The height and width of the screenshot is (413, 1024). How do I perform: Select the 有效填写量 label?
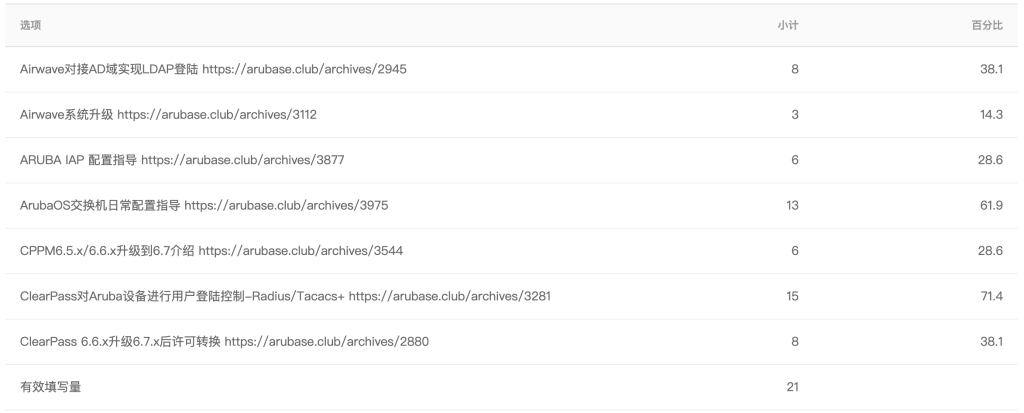[x=50, y=387]
